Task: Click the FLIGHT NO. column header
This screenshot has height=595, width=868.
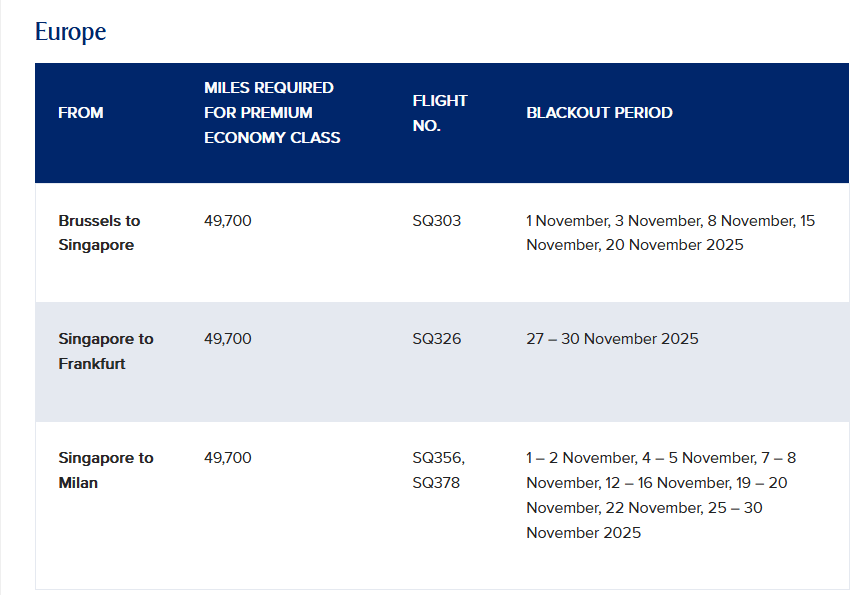Action: click(440, 113)
